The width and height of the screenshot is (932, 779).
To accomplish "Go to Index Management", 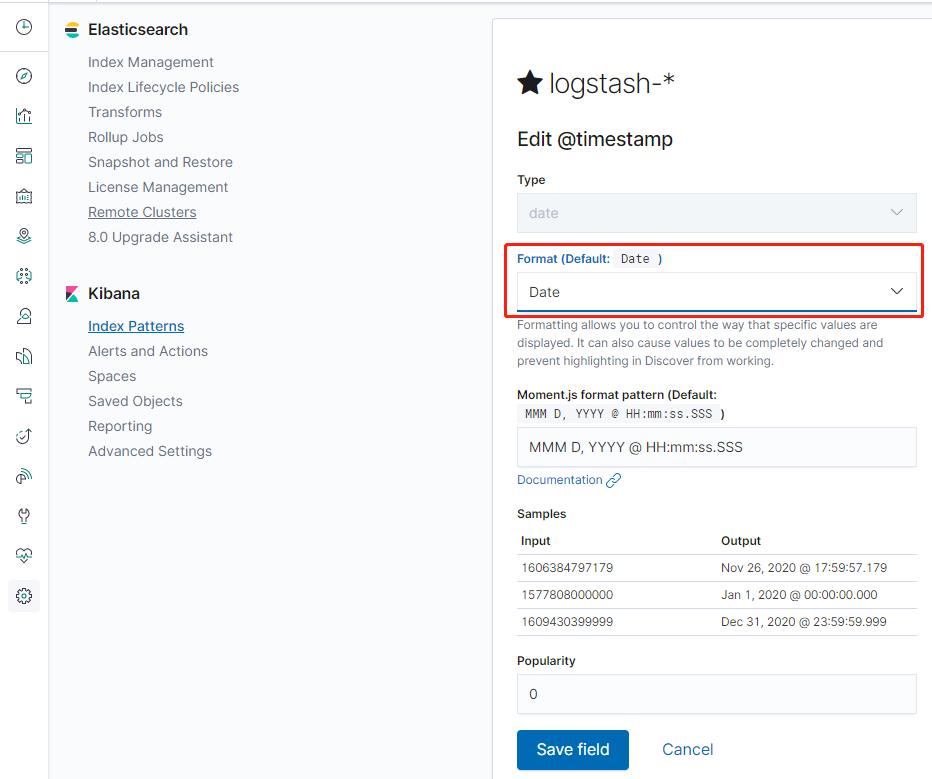I will [150, 62].
